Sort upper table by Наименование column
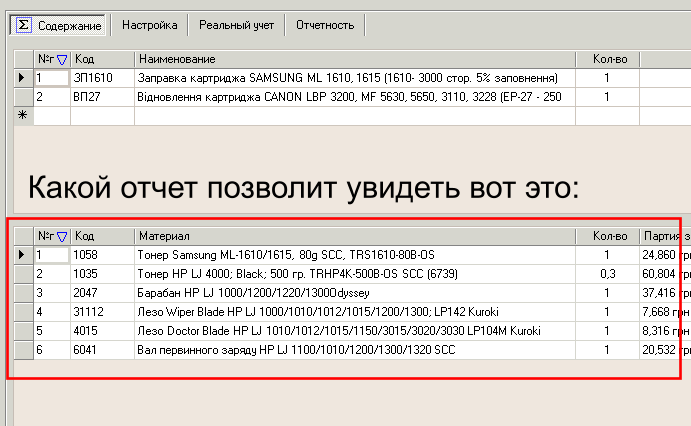 pos(354,60)
